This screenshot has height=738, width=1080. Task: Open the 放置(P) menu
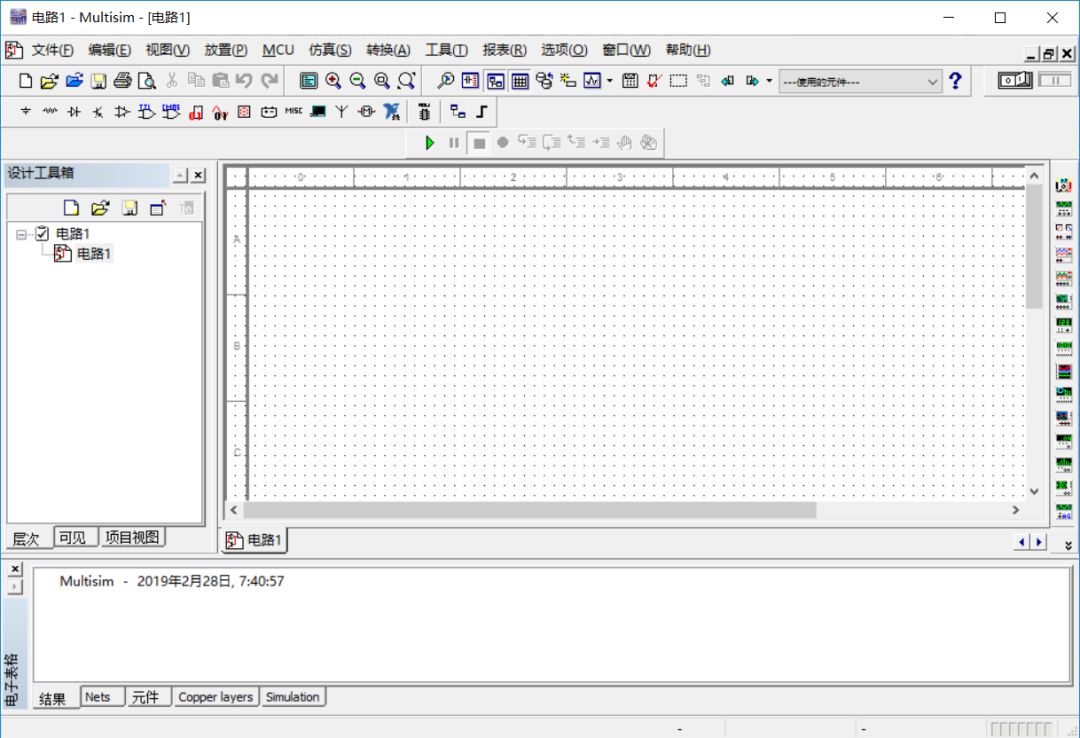[x=225, y=50]
